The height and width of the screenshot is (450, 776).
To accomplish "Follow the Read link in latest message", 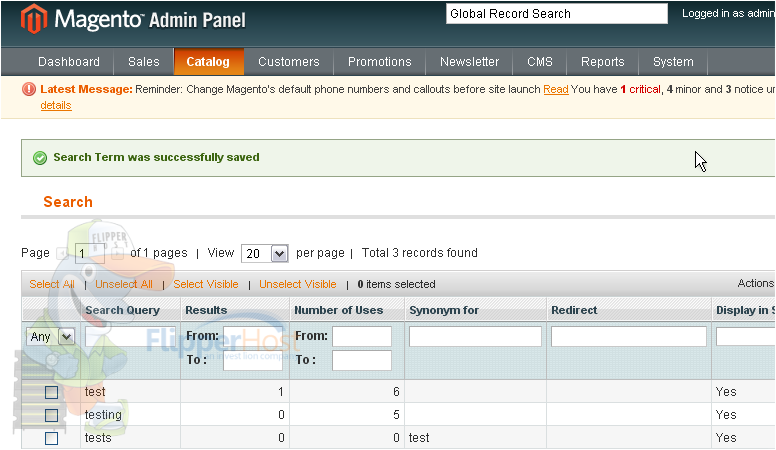I will [556, 90].
